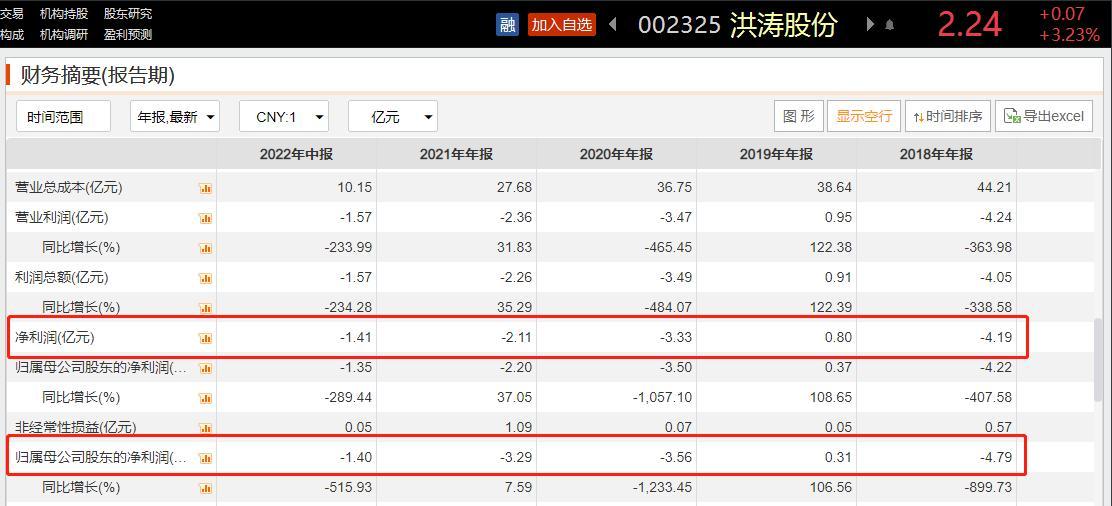Screen dimensions: 1112x506
Task: Open the 图形 chart view
Action: pos(799,116)
